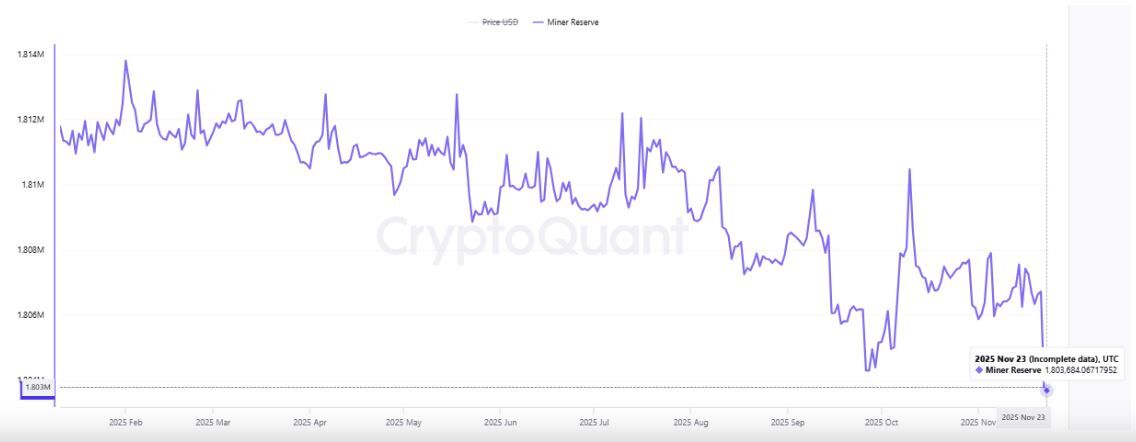Select the 1.808M y-axis label
Viewport: 1136px width, 442px height.
(x=31, y=250)
